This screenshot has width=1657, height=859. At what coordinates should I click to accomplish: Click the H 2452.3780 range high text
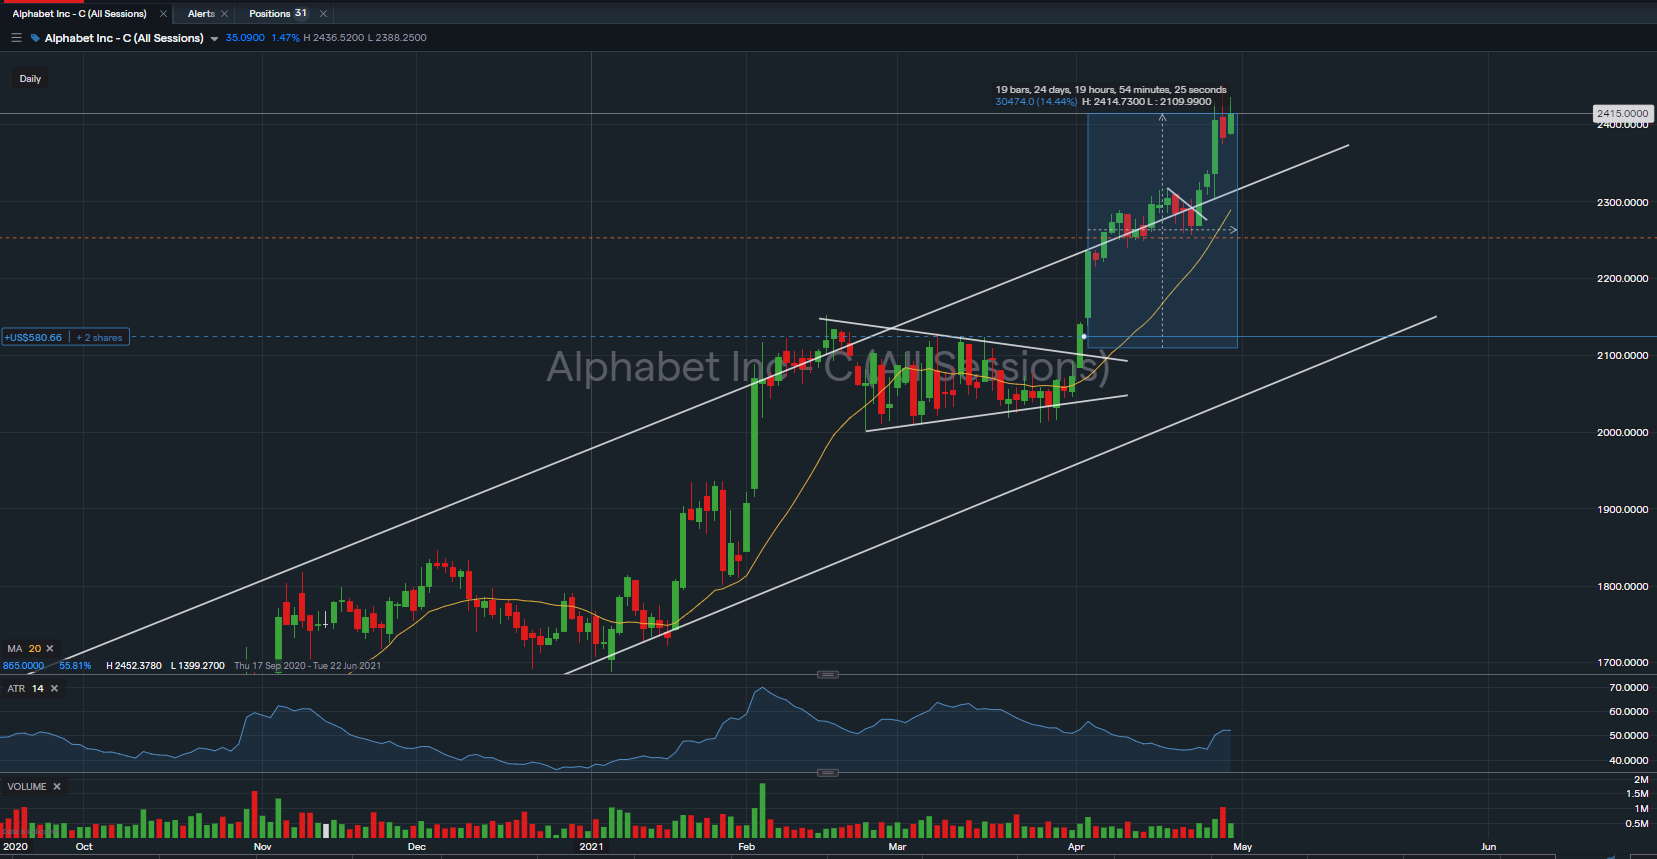pyautogui.click(x=134, y=666)
